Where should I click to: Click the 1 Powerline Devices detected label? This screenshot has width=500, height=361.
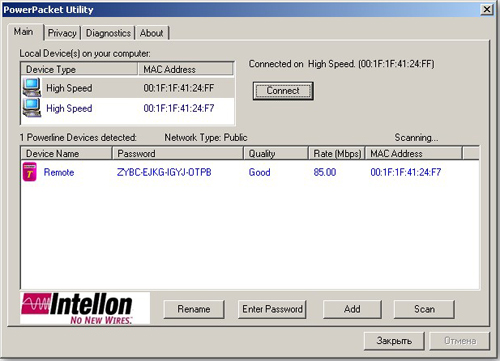[78, 137]
